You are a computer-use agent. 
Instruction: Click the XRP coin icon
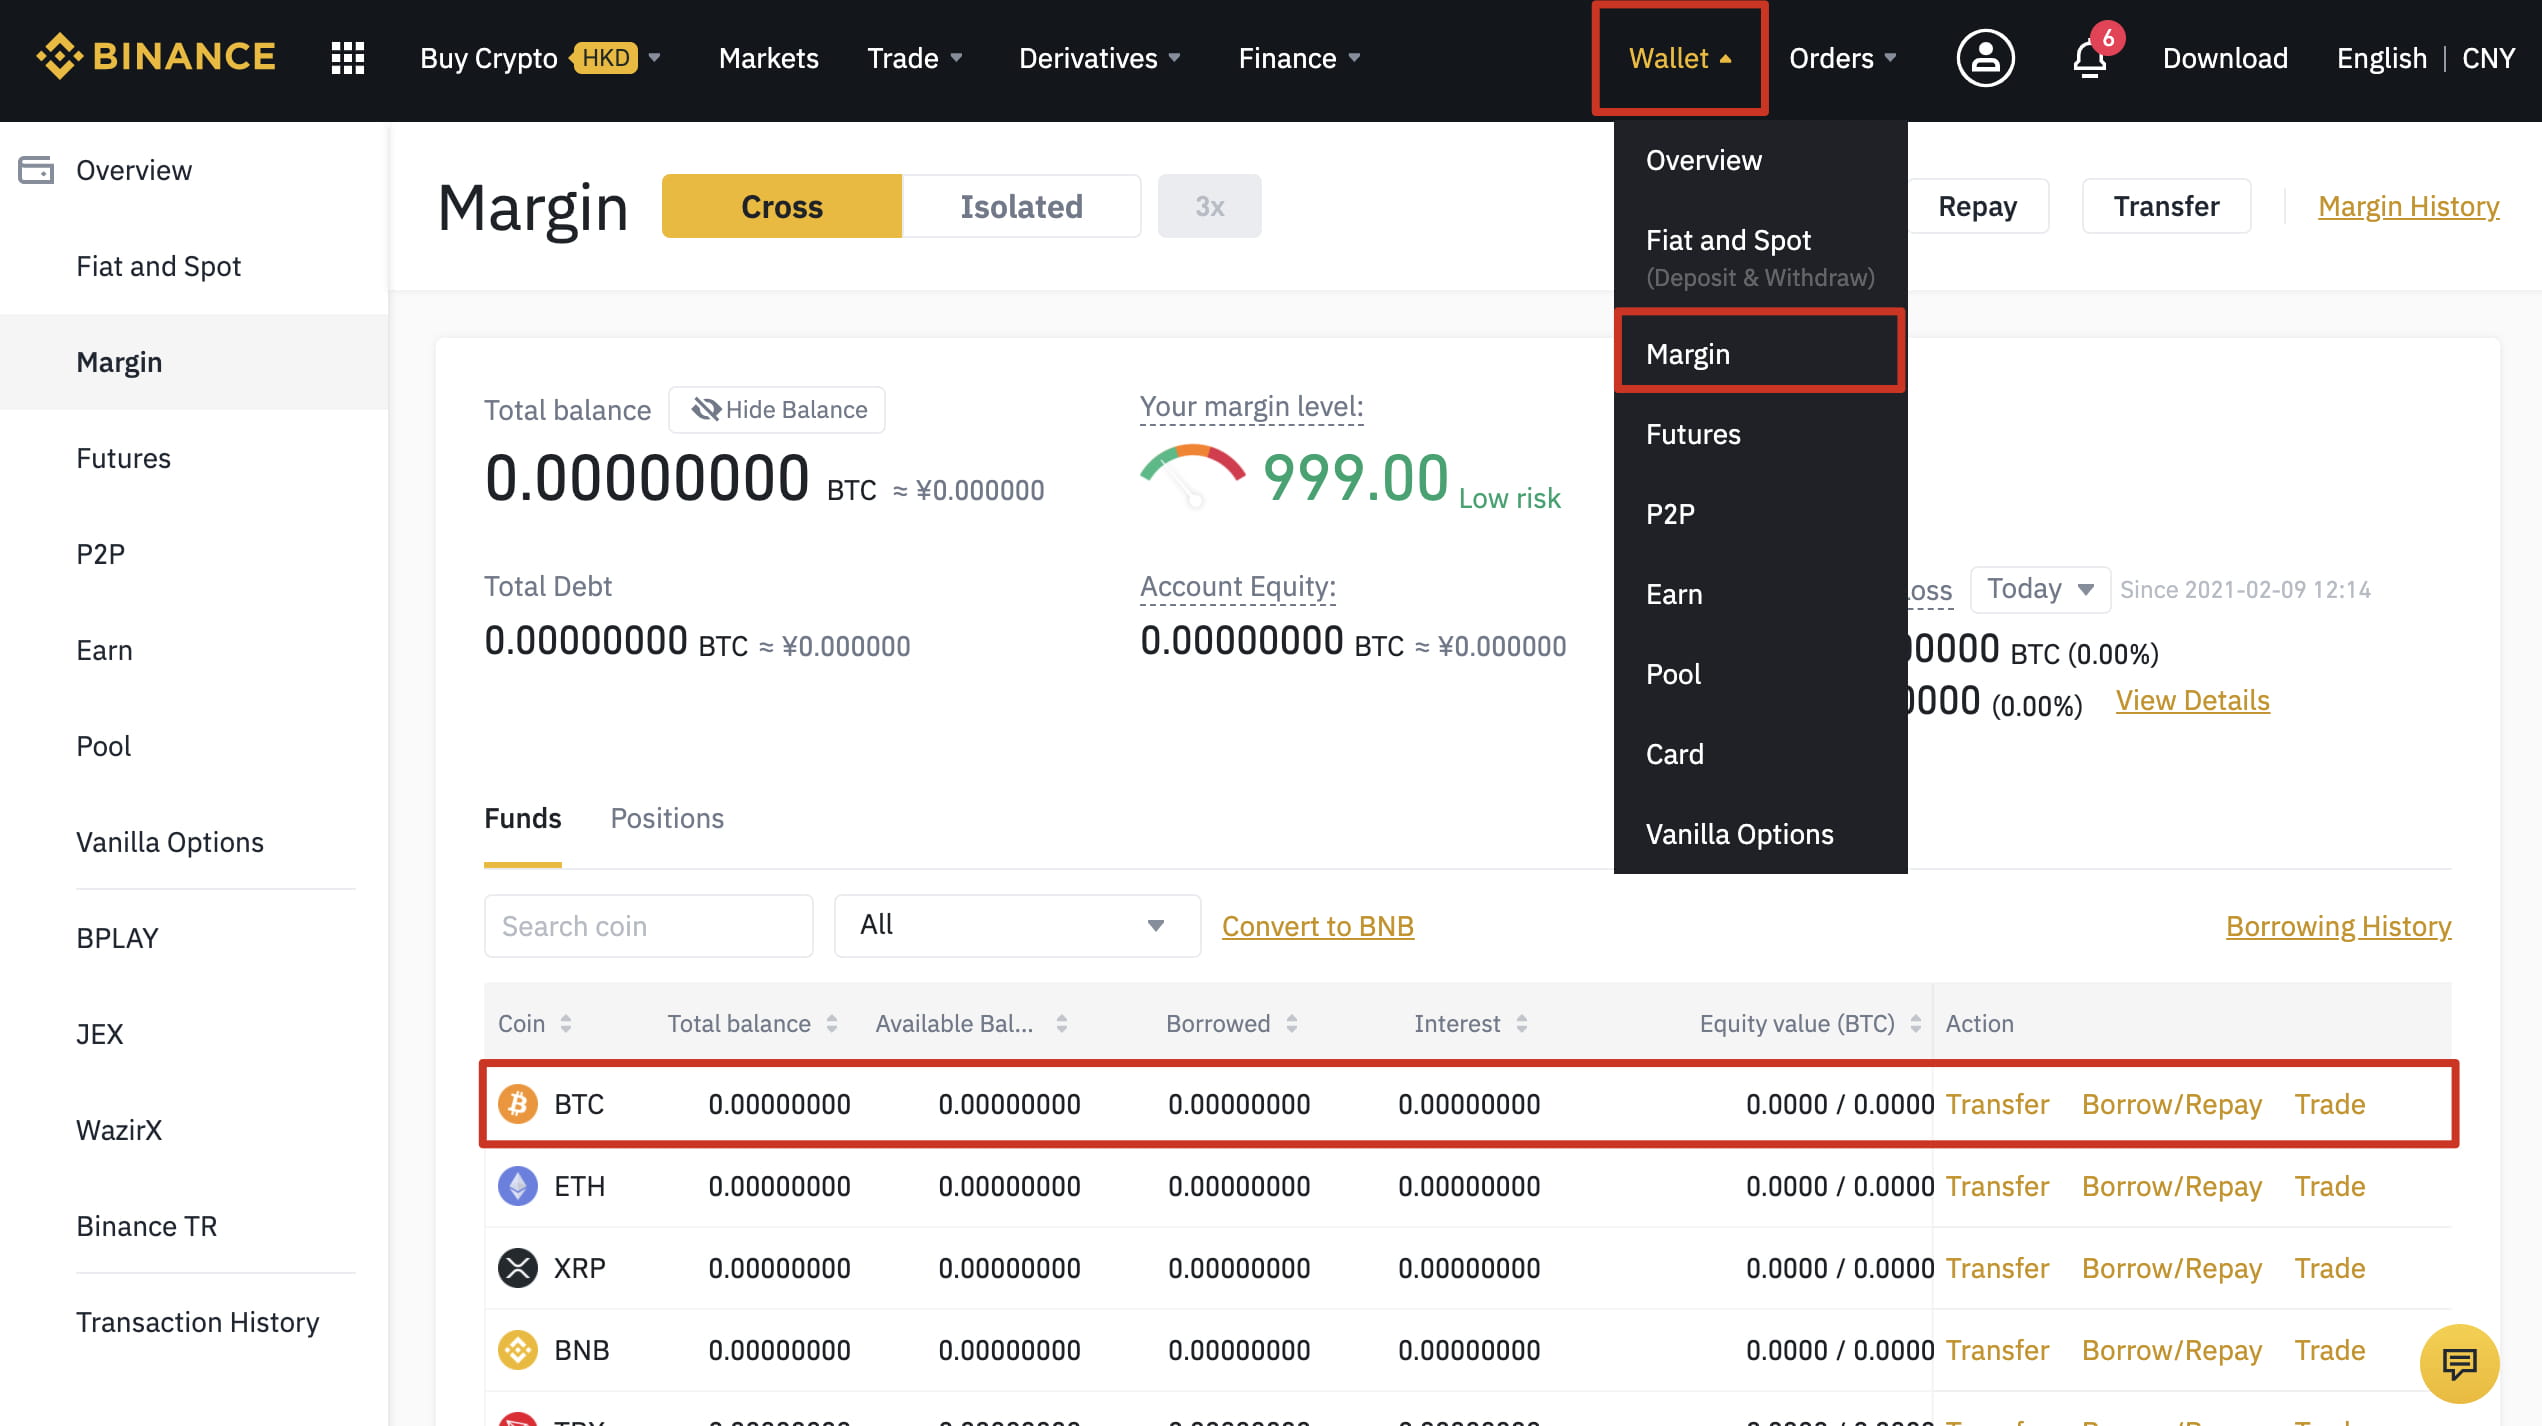[x=518, y=1268]
